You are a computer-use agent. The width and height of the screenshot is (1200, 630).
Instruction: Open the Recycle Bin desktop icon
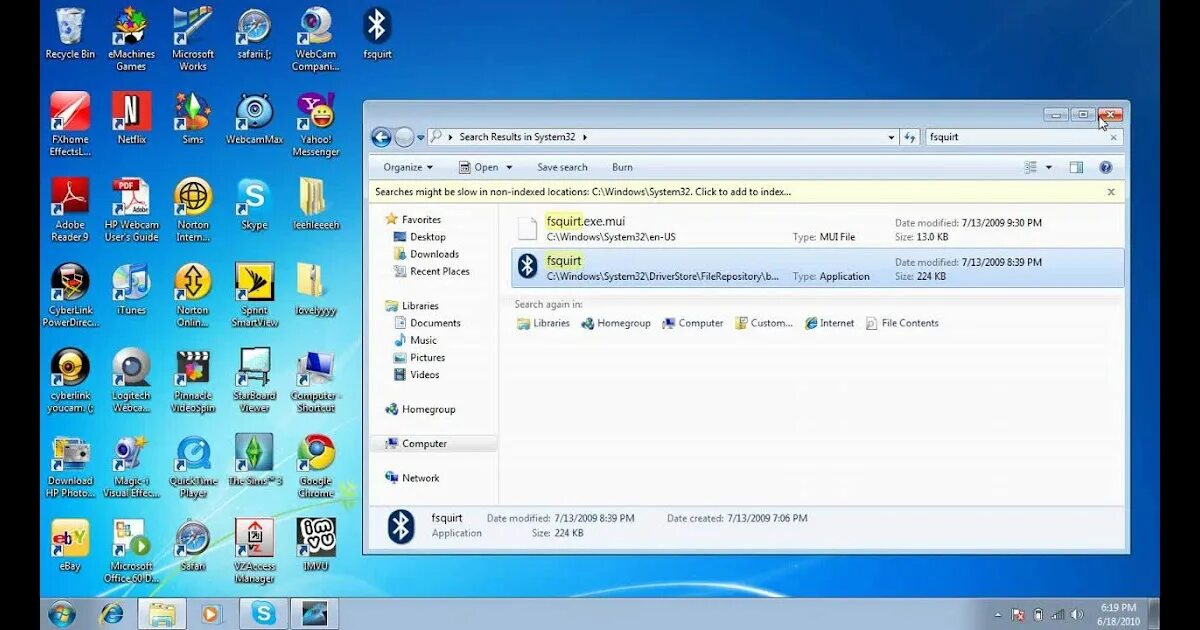tap(70, 34)
